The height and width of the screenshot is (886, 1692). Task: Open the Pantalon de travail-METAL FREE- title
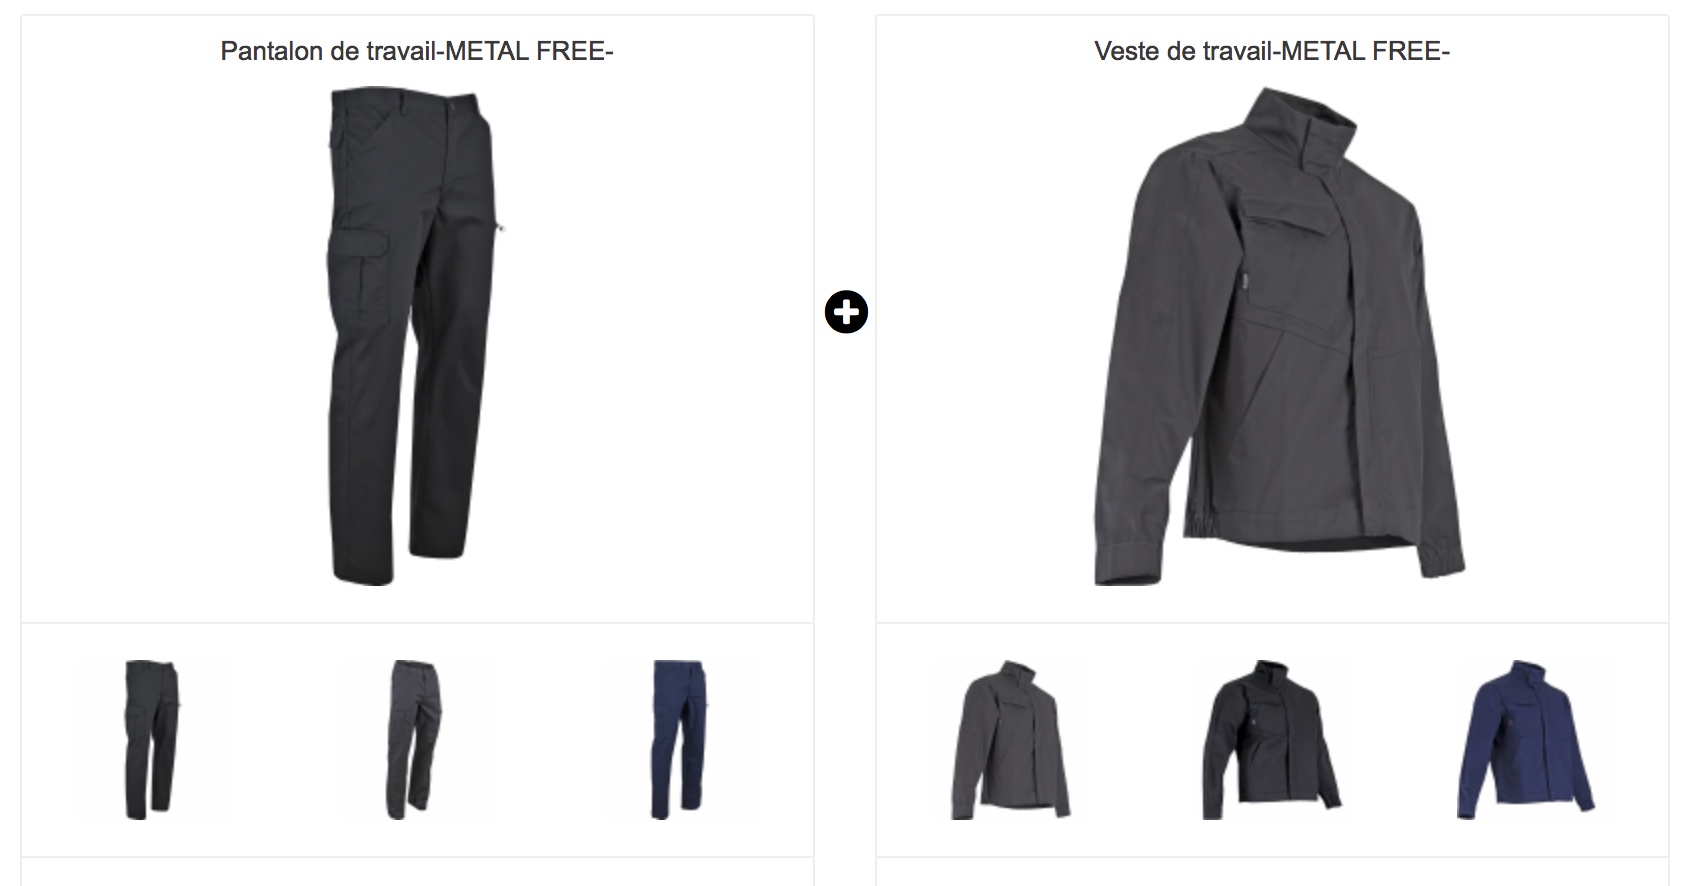click(x=417, y=51)
